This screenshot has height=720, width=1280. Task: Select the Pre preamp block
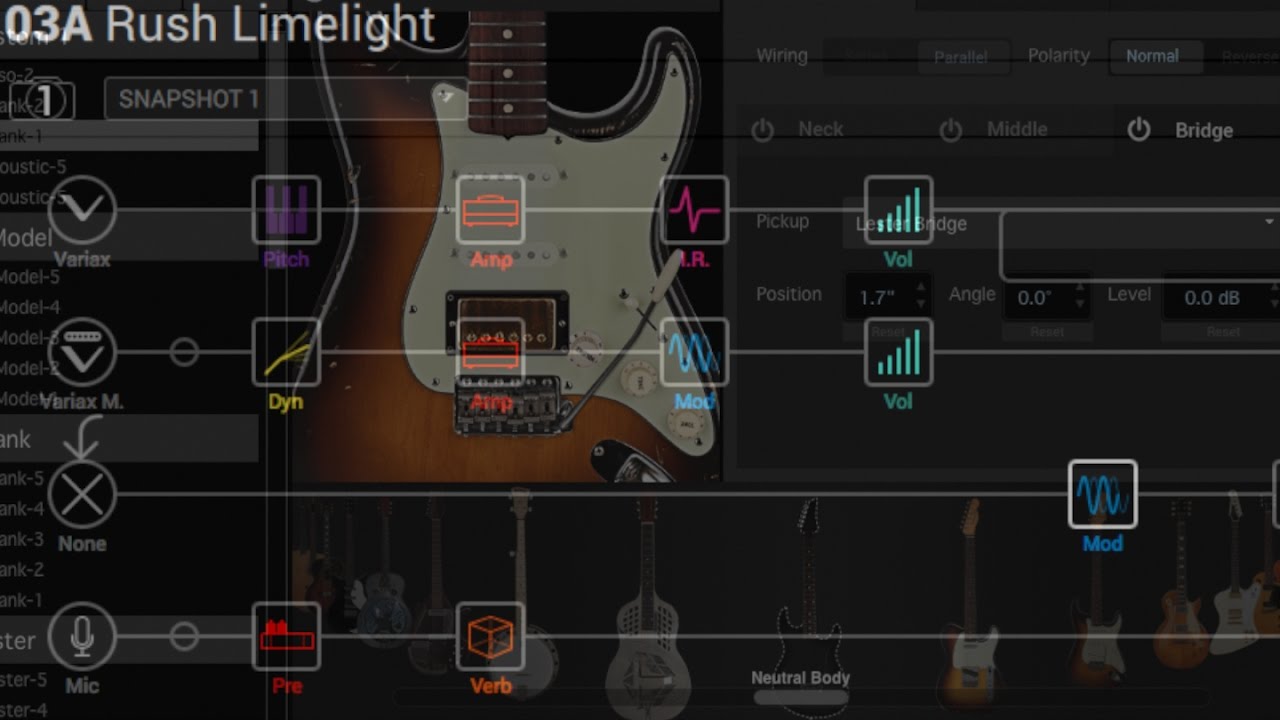pos(286,636)
